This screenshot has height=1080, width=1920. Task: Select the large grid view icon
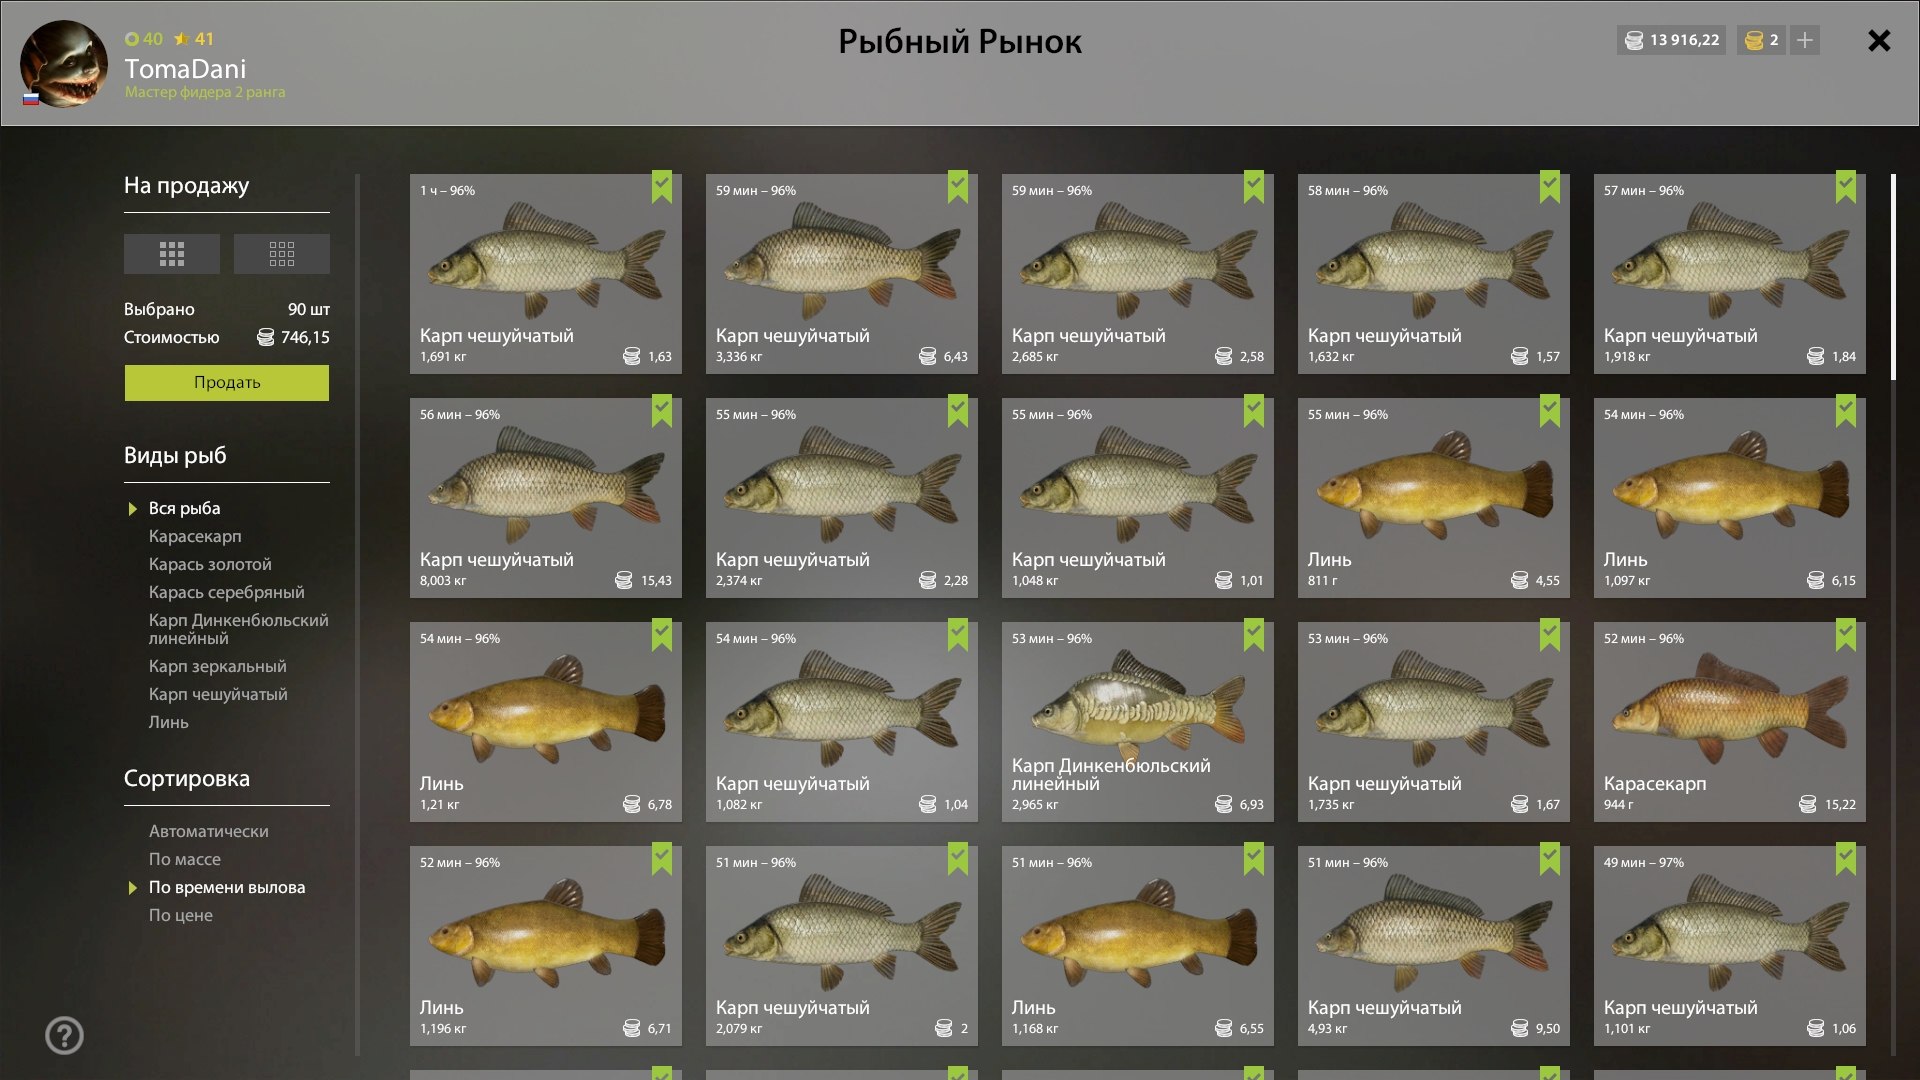coord(171,254)
